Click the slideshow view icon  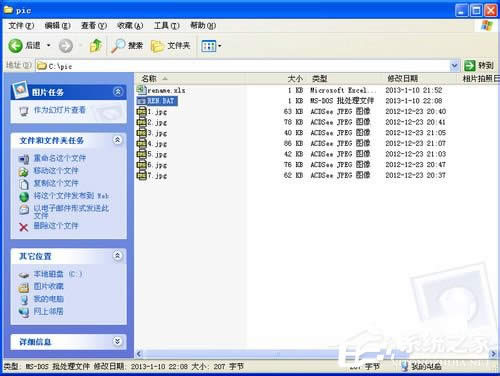pyautogui.click(x=24, y=111)
